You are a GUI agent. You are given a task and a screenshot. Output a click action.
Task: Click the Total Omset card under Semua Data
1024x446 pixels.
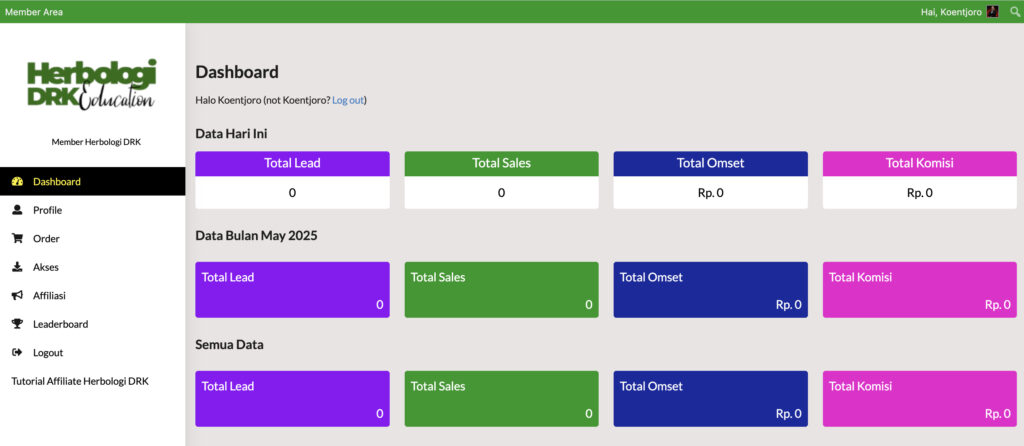click(711, 399)
